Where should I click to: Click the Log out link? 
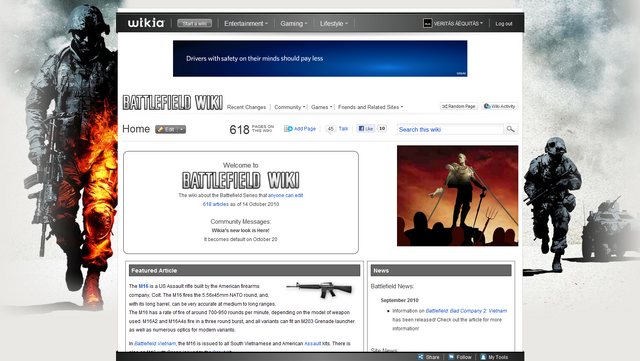[x=504, y=24]
